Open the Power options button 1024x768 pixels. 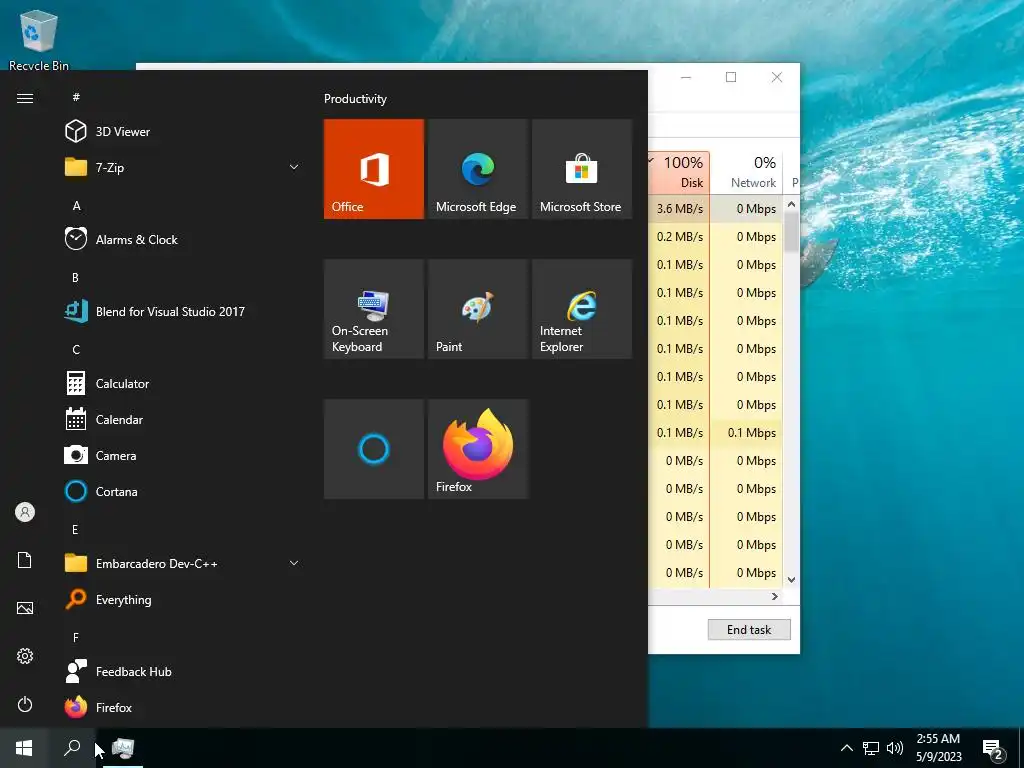tap(25, 704)
